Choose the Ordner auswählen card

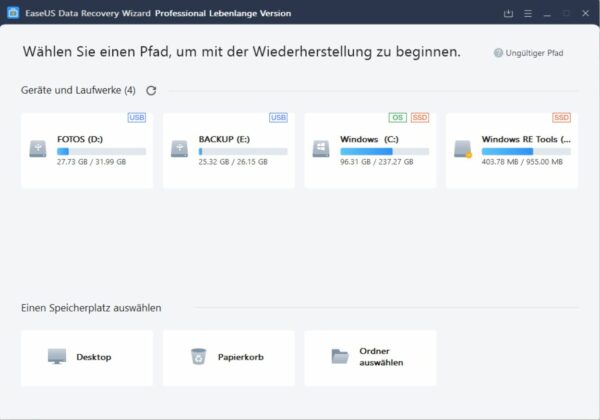point(370,358)
